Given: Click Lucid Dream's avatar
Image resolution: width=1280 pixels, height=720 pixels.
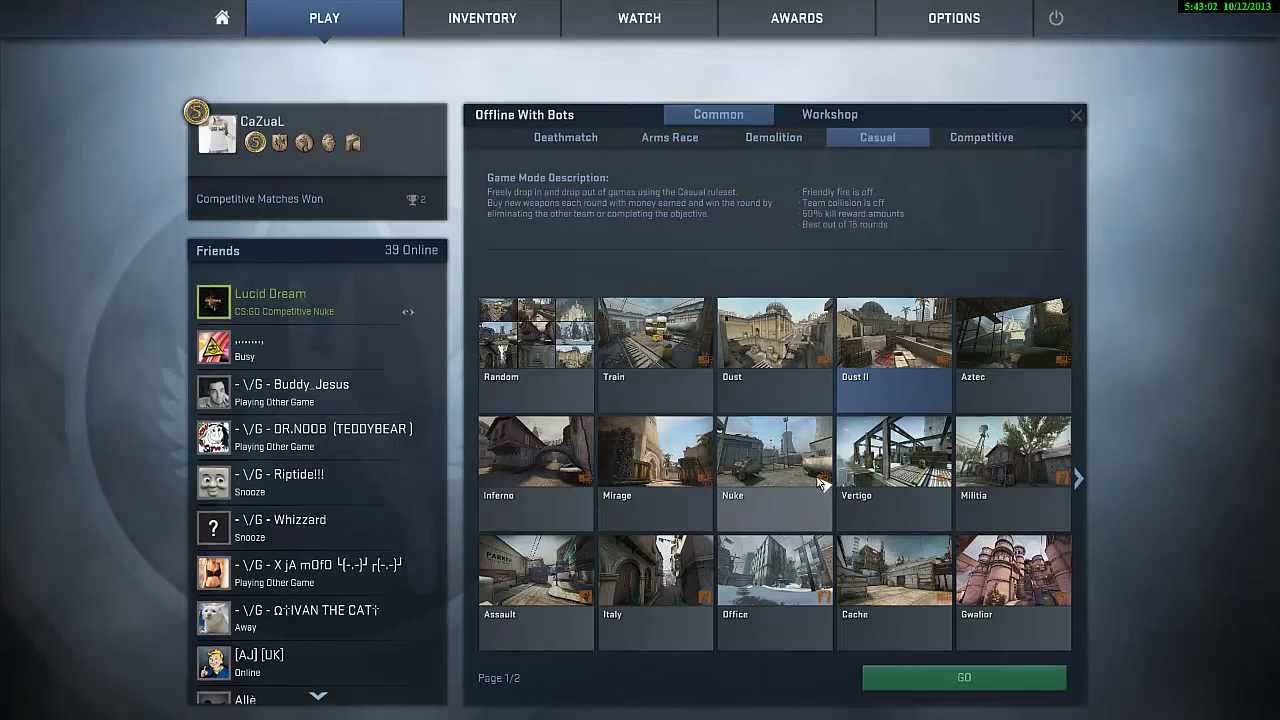Looking at the screenshot, I should pos(213,302).
